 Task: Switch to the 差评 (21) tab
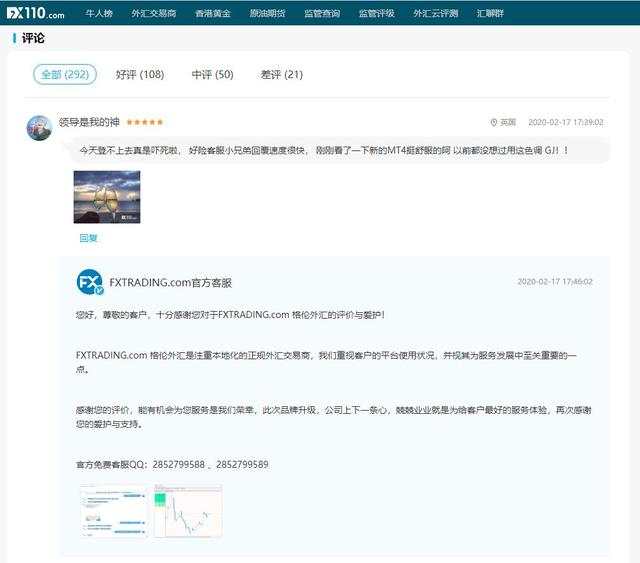coord(282,74)
